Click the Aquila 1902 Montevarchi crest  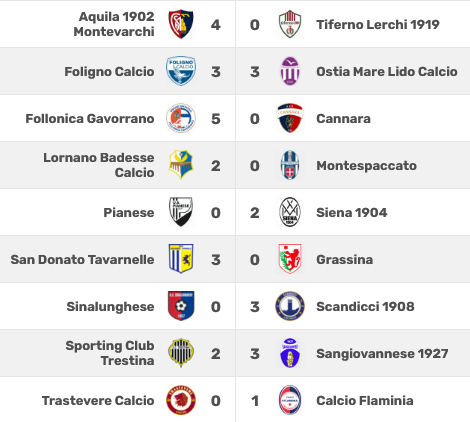click(x=181, y=24)
